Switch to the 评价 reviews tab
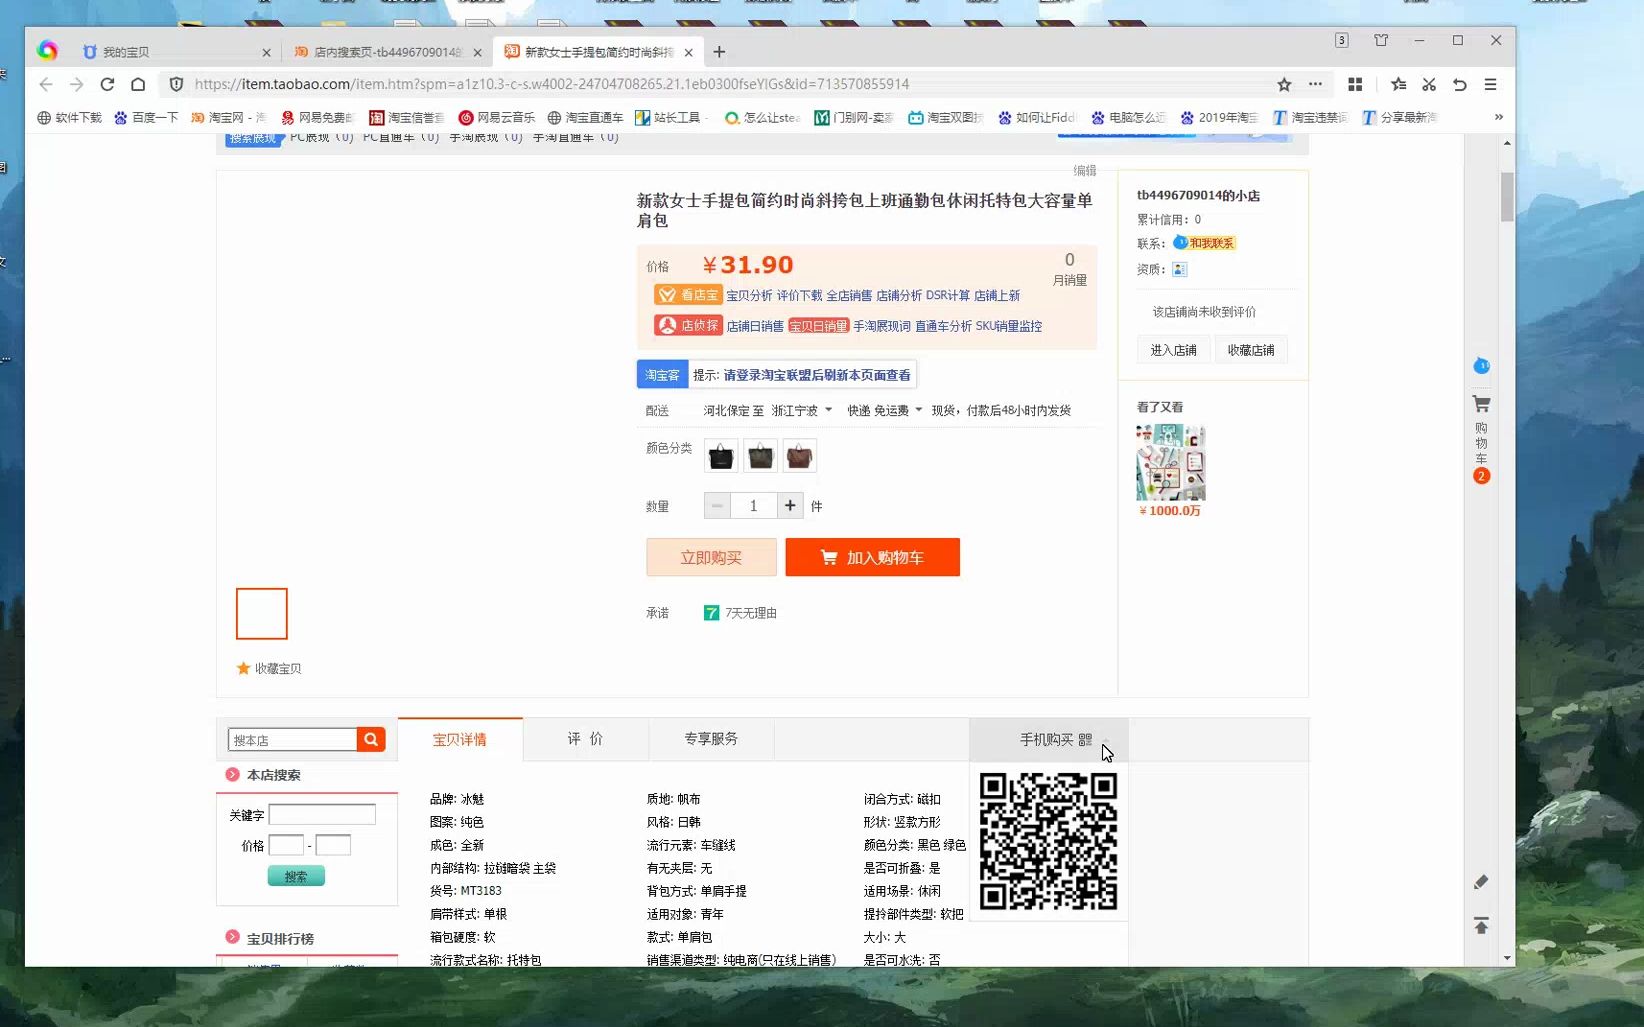 [585, 739]
